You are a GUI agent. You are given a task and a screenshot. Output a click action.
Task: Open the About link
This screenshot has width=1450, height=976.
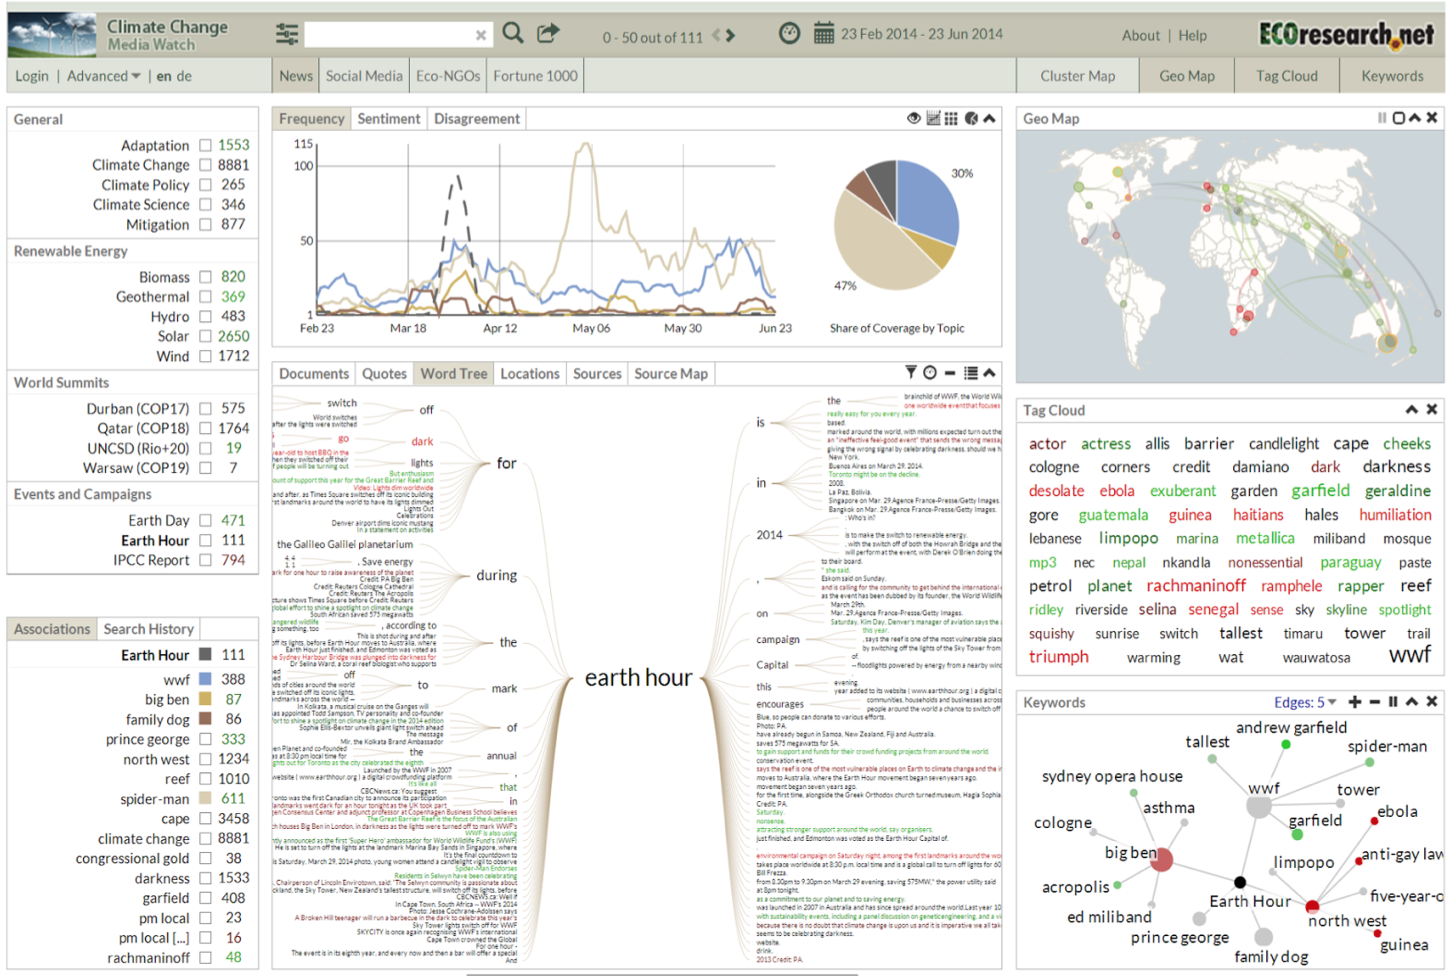point(1141,35)
